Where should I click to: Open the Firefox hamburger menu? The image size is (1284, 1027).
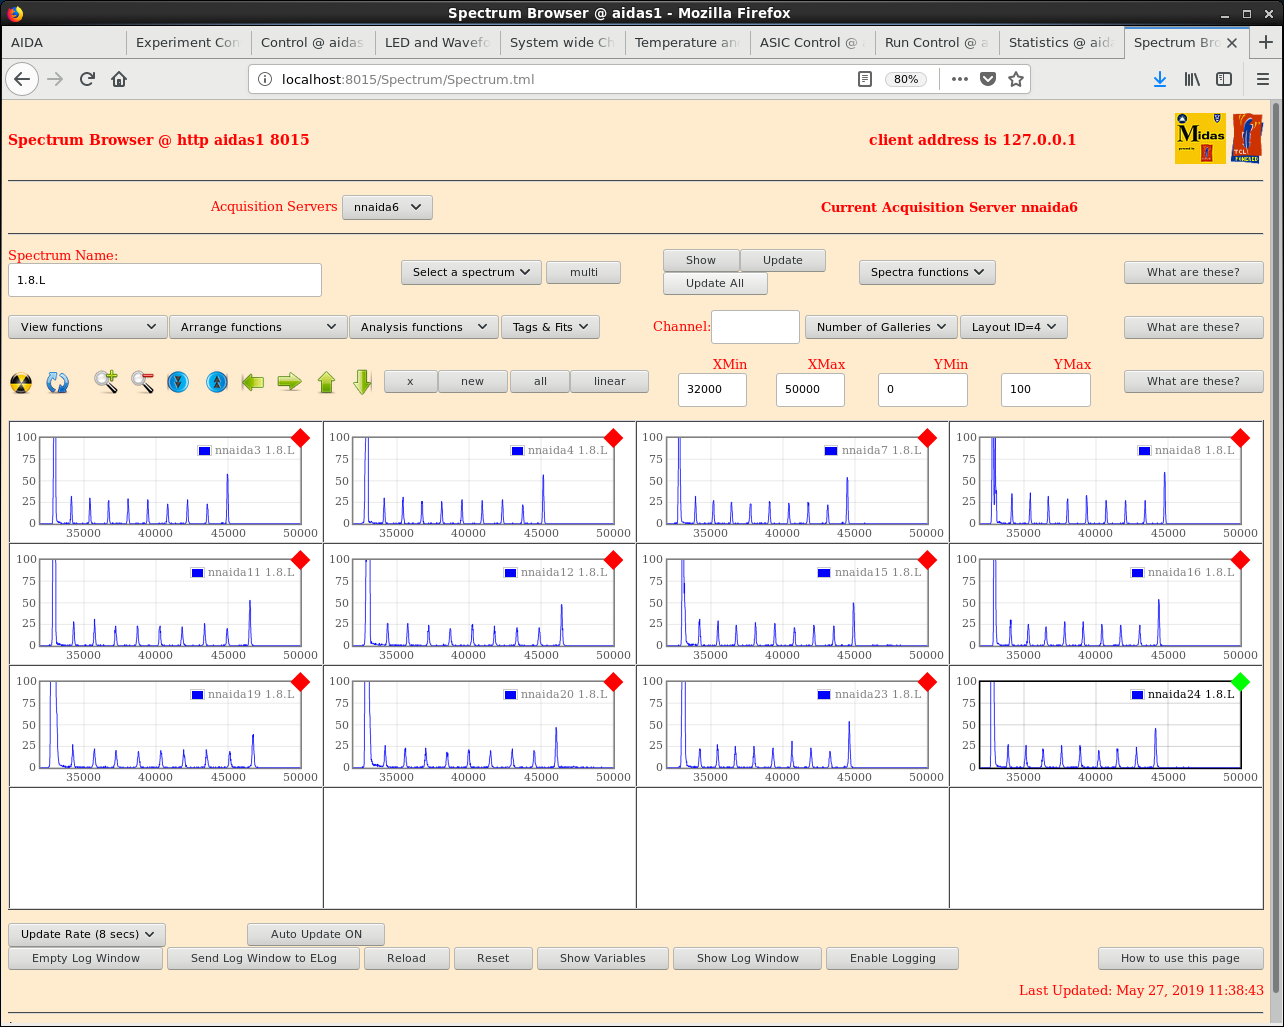(1263, 79)
